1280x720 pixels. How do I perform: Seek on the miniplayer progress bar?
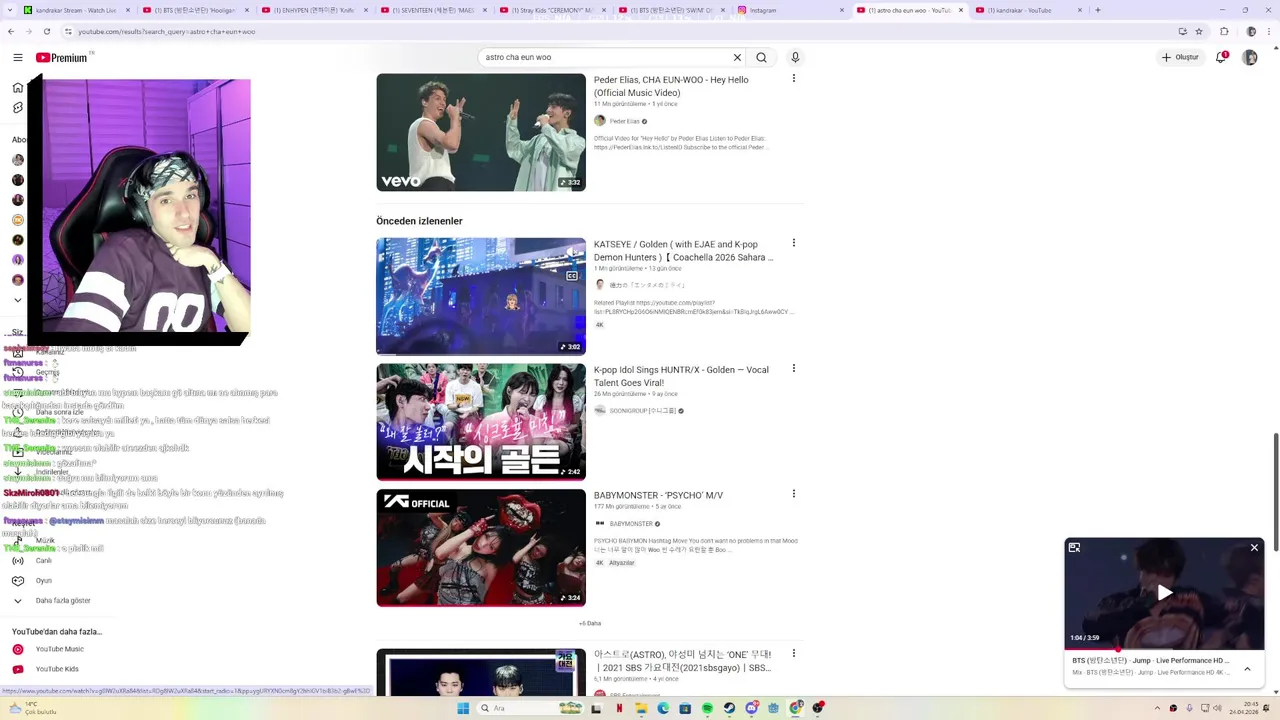coord(1164,650)
